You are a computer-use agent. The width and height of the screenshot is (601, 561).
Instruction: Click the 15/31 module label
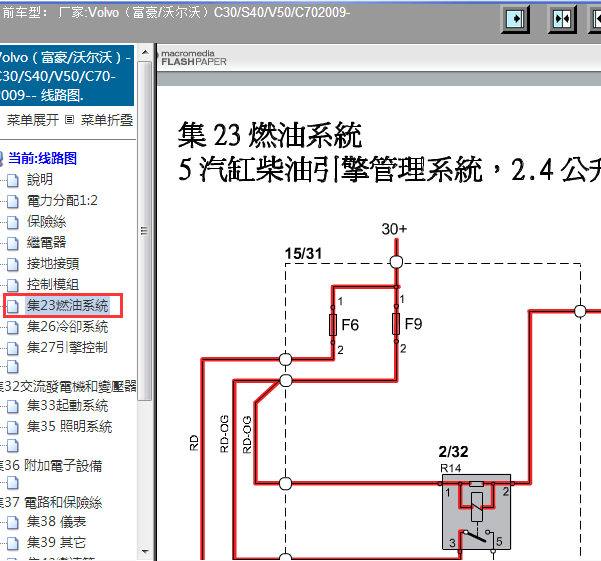(303, 253)
